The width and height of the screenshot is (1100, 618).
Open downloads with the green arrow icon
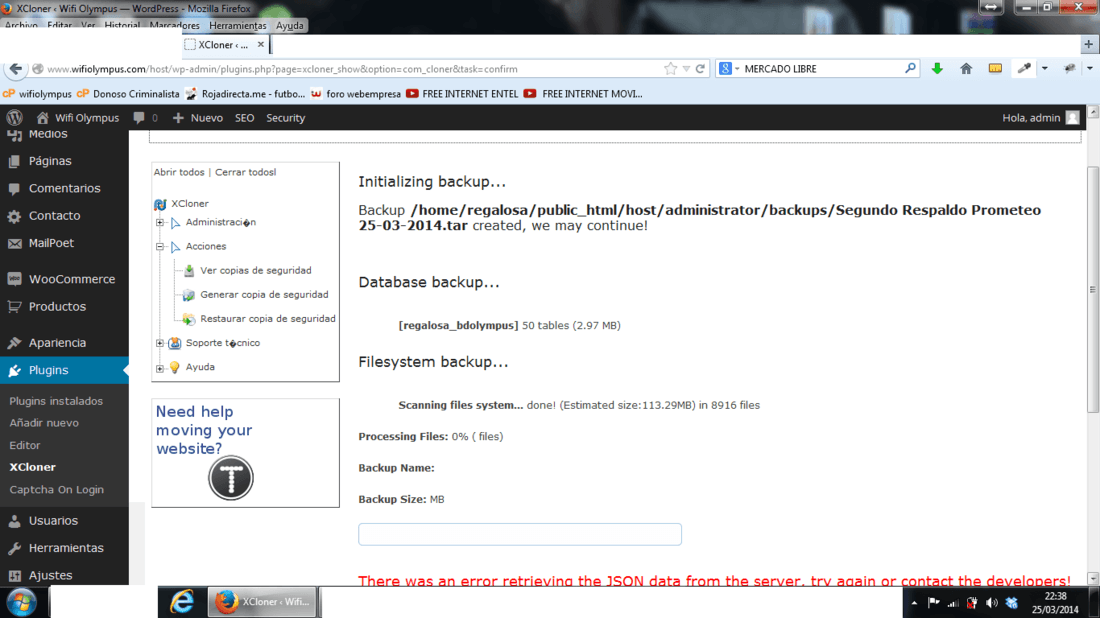(937, 69)
